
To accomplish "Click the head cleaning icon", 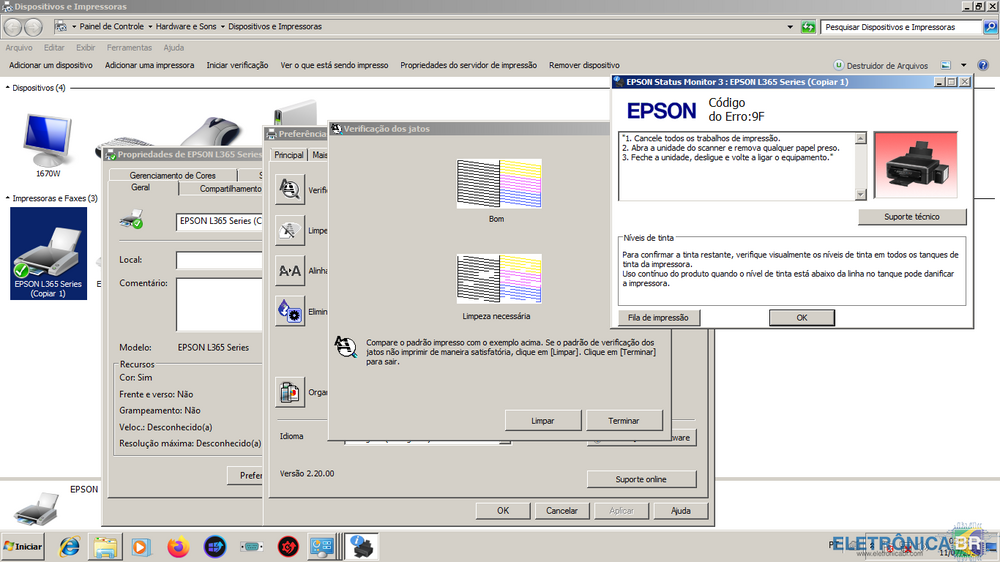I will coord(290,230).
